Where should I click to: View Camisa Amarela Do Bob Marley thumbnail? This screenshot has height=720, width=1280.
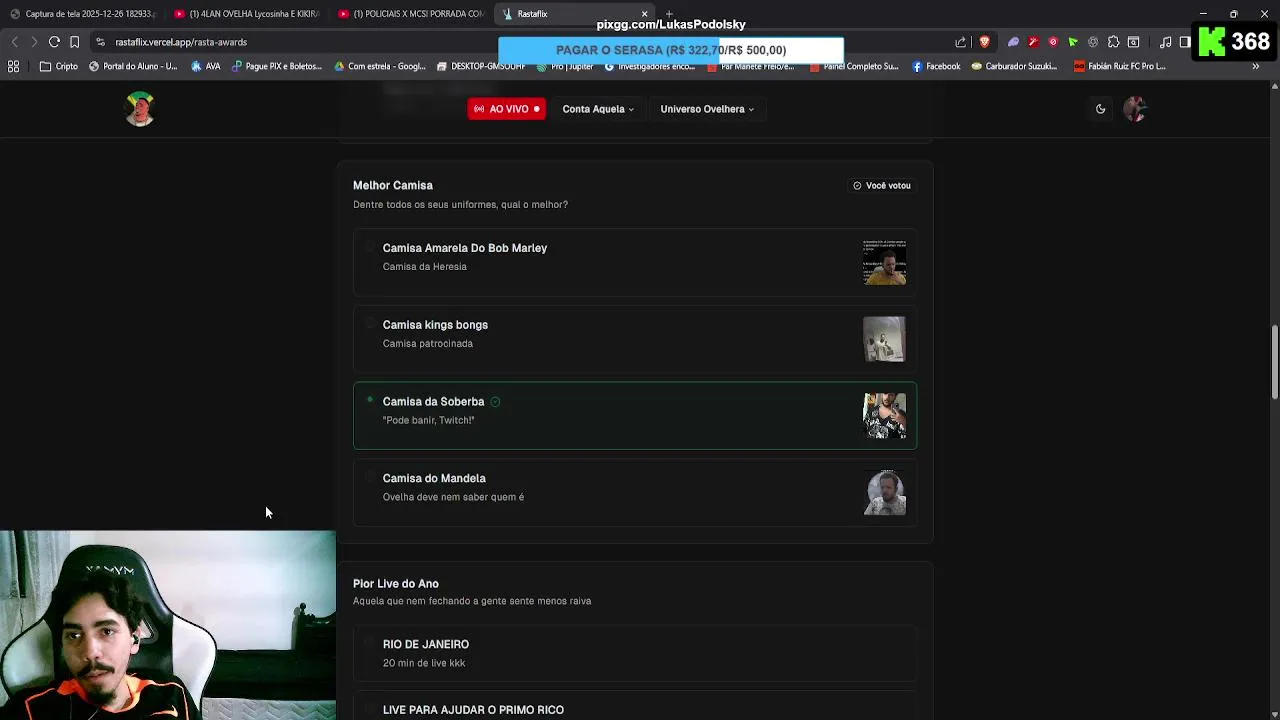tap(885, 262)
